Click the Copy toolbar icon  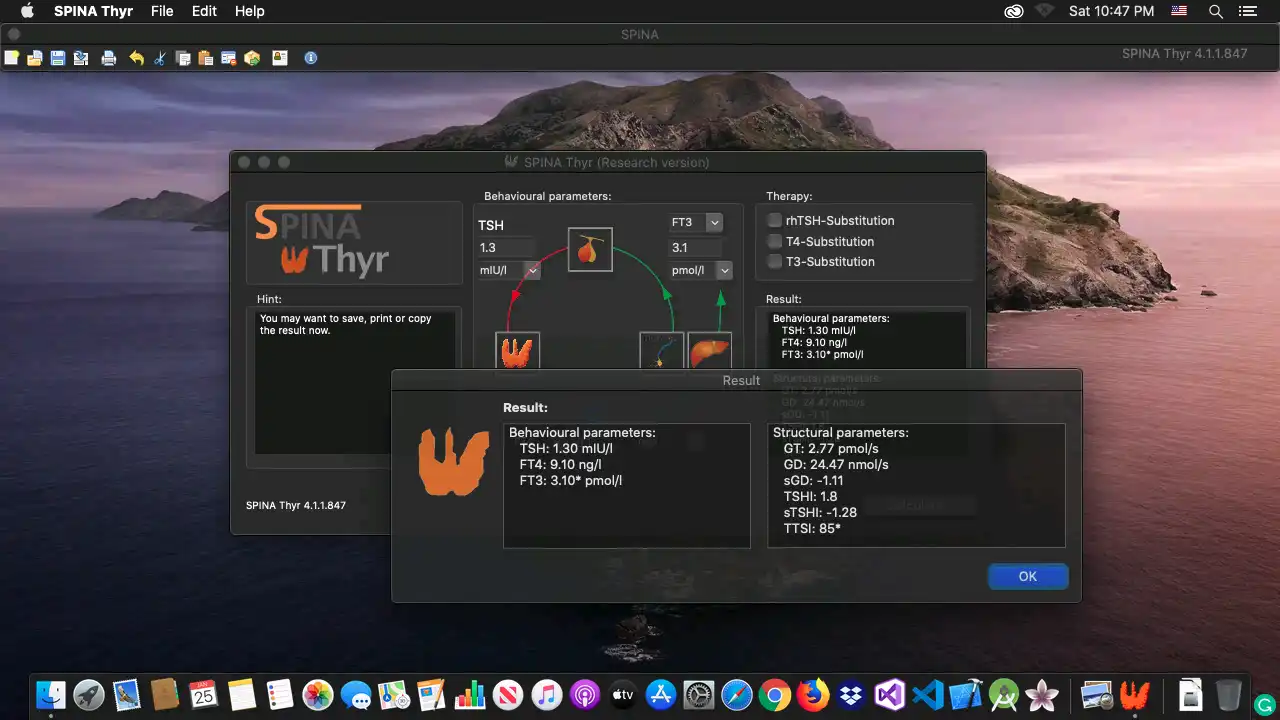(183, 58)
